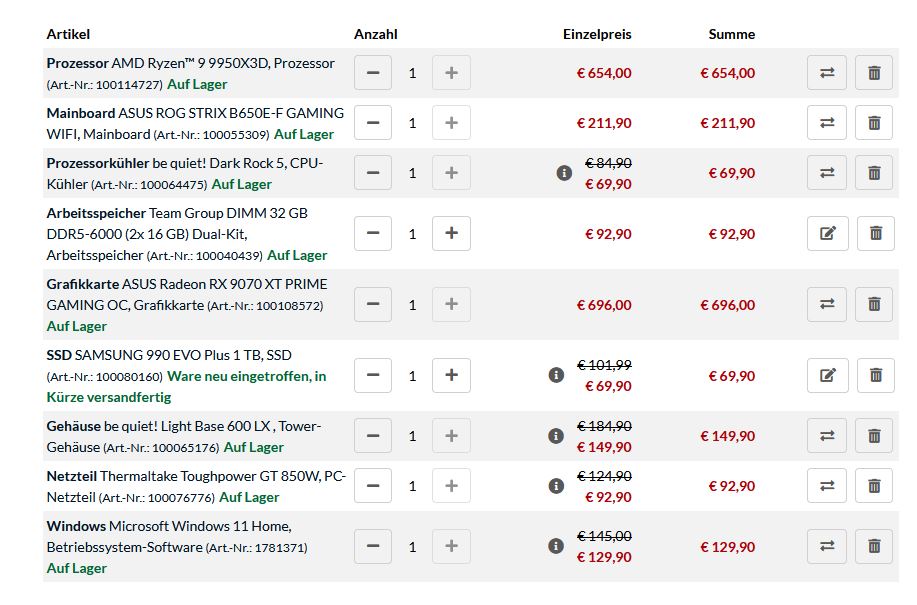Open the ASUS ROG STRIX B650E-F product link
Image resolution: width=917 pixels, height=605 pixels.
[195, 123]
